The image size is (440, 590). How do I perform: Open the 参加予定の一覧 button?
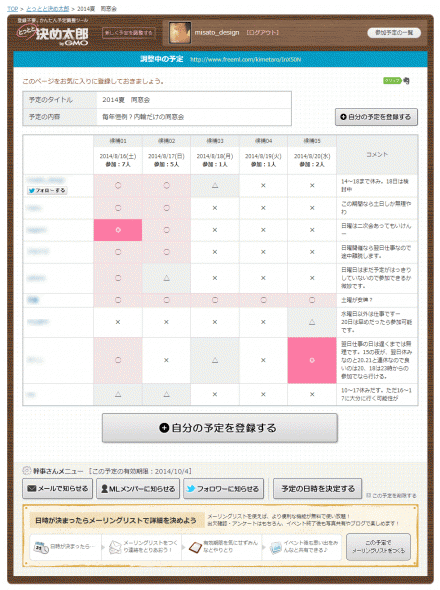[394, 33]
